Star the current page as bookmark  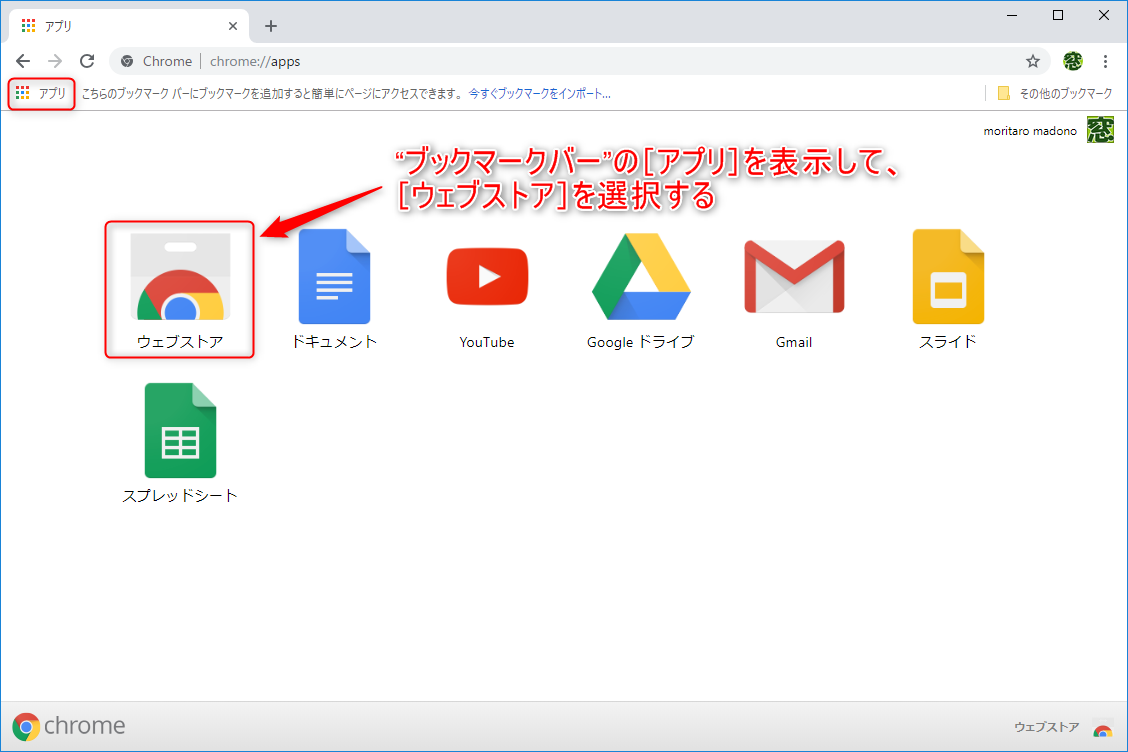pyautogui.click(x=1033, y=61)
